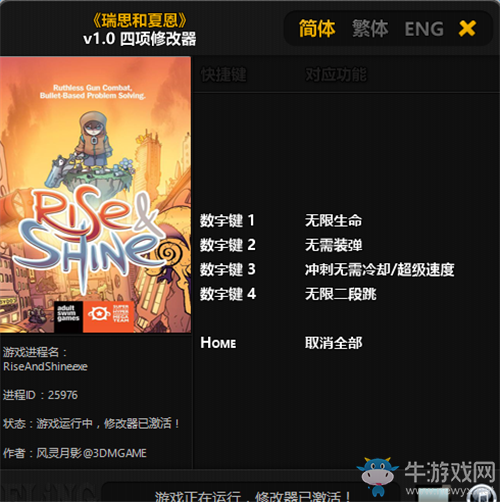Screen dimensions: 500x502
Task: Toggle 冲刺无需冷却/超级速度 option
Action: coord(379,269)
